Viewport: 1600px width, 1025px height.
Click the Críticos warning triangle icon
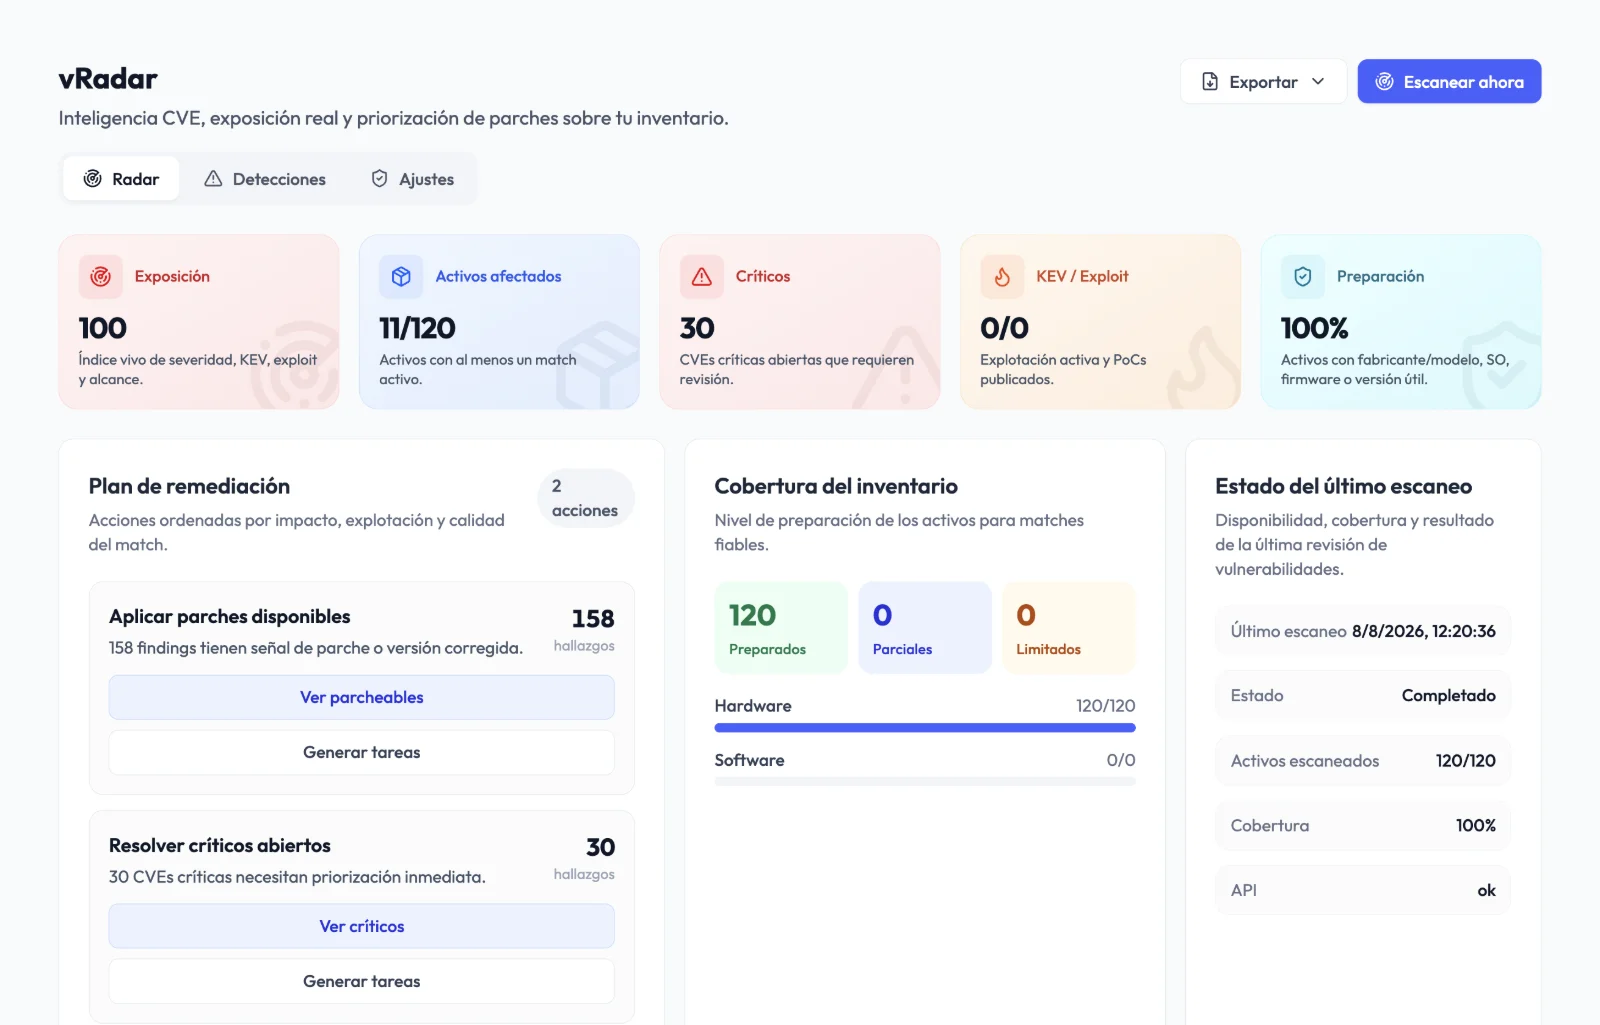tap(702, 277)
